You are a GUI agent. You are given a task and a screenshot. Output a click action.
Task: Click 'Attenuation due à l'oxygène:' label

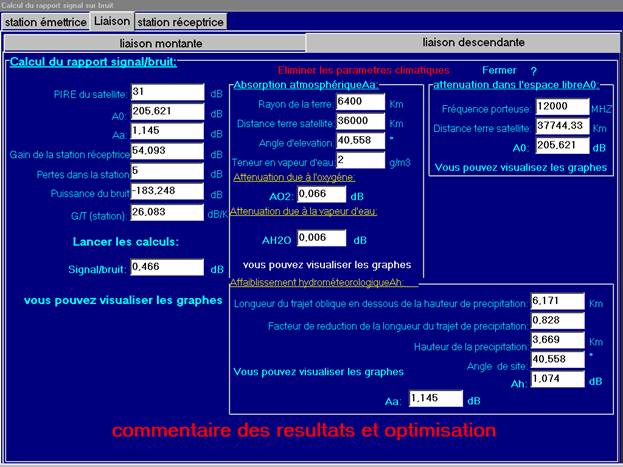[x=294, y=177]
